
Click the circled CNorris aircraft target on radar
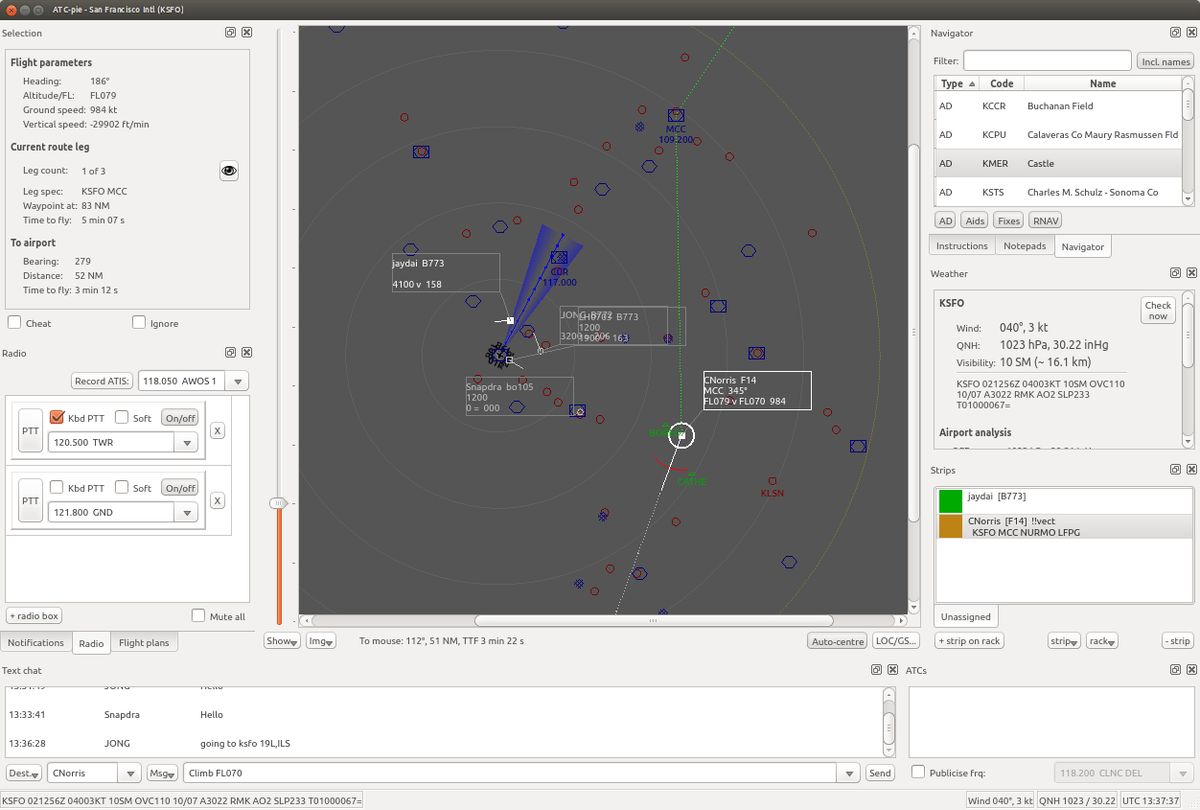[x=681, y=435]
